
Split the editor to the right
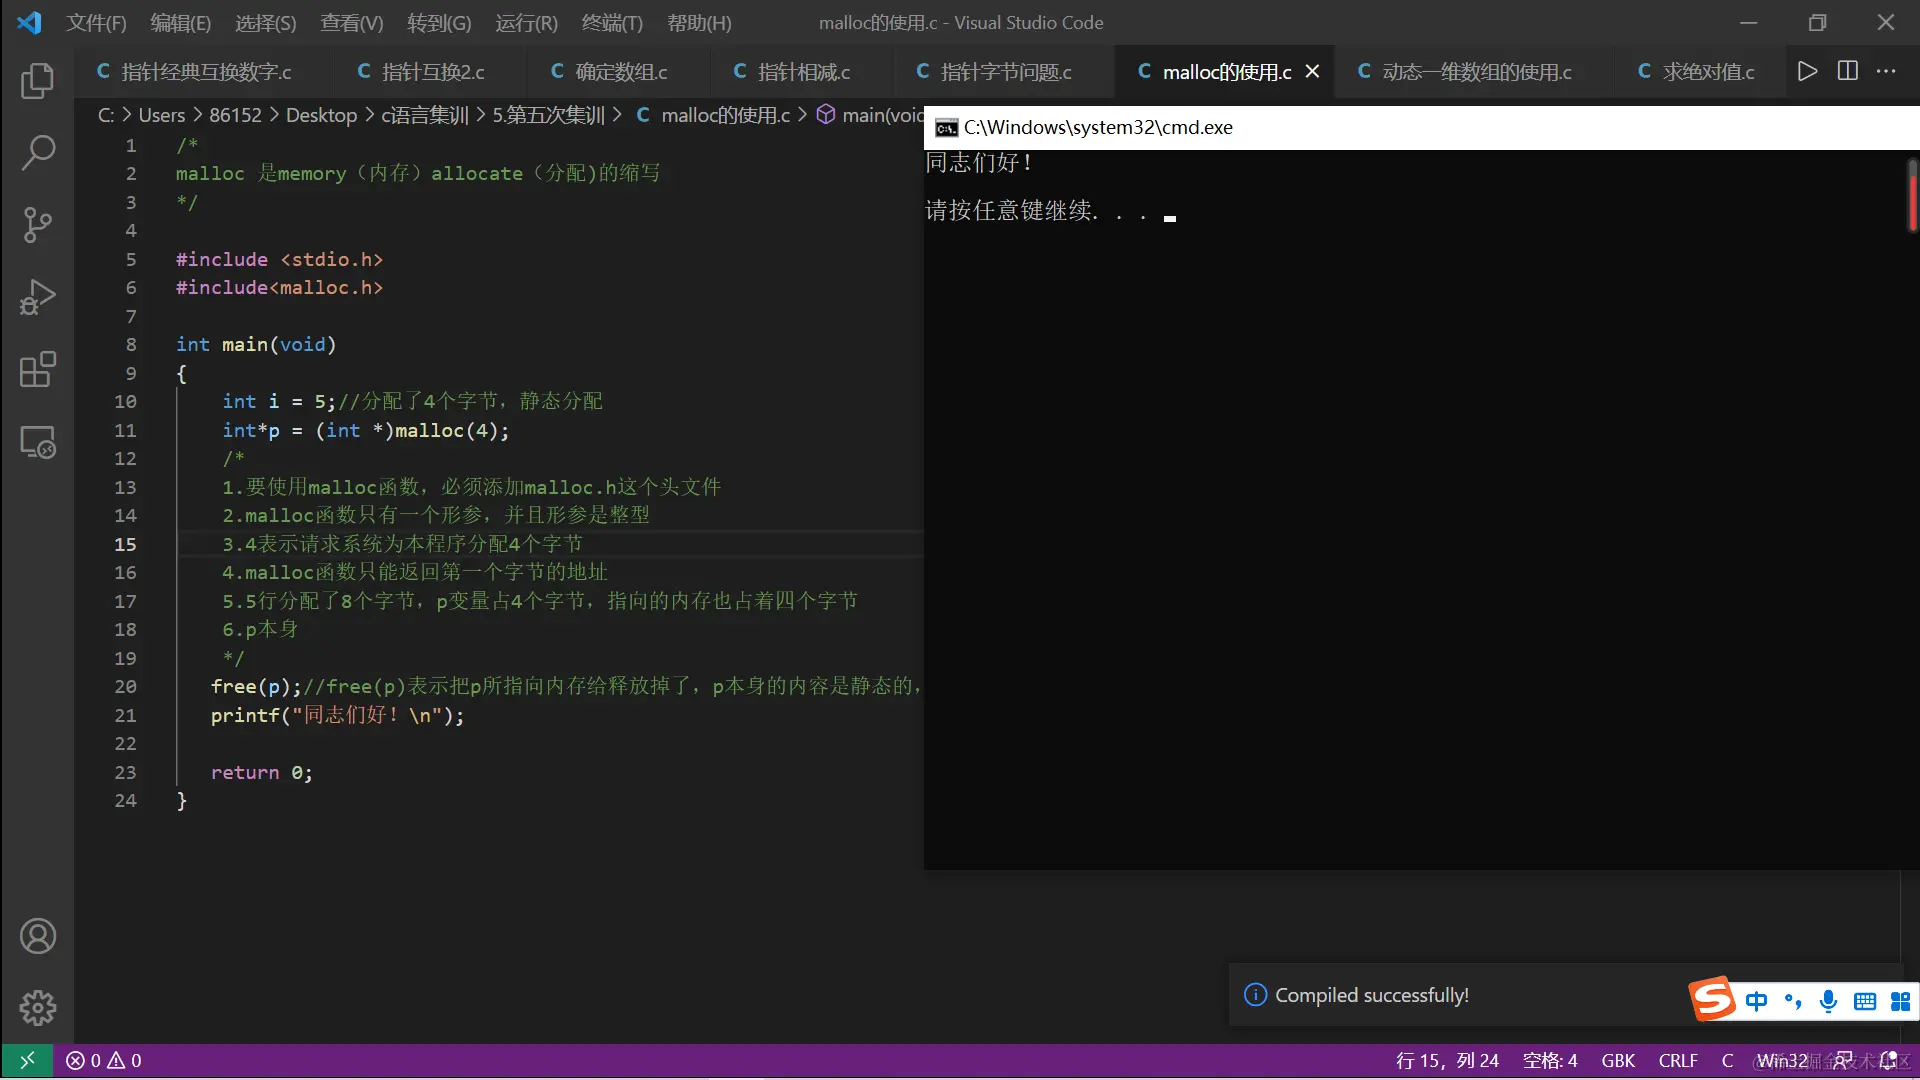pyautogui.click(x=1847, y=71)
